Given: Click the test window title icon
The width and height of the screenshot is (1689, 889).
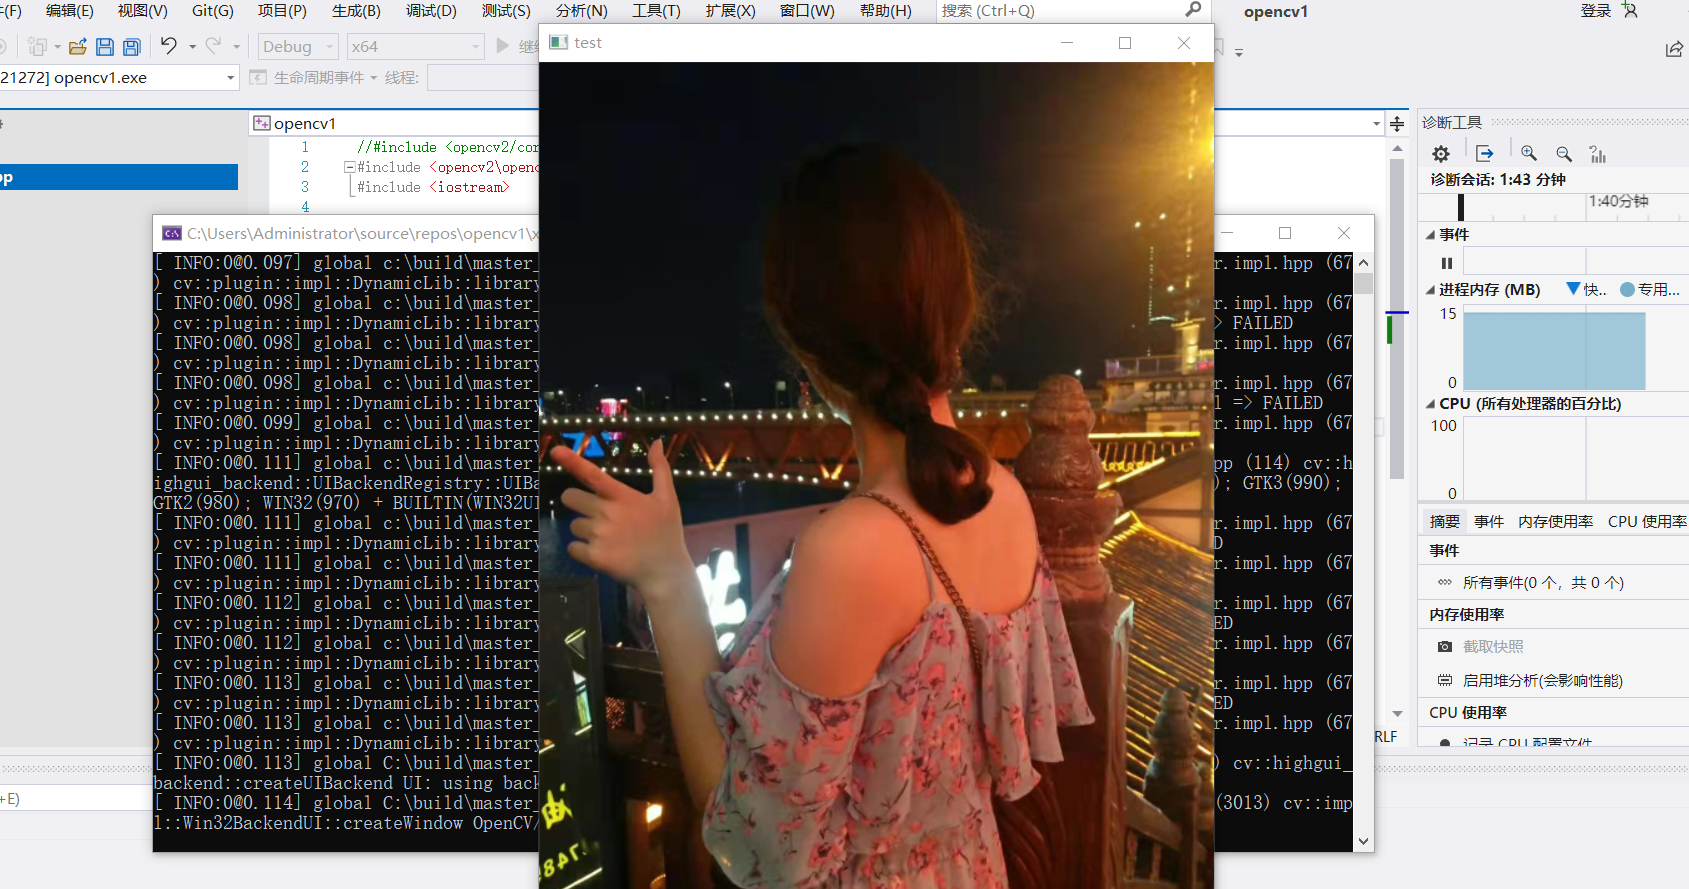Looking at the screenshot, I should pyautogui.click(x=559, y=42).
